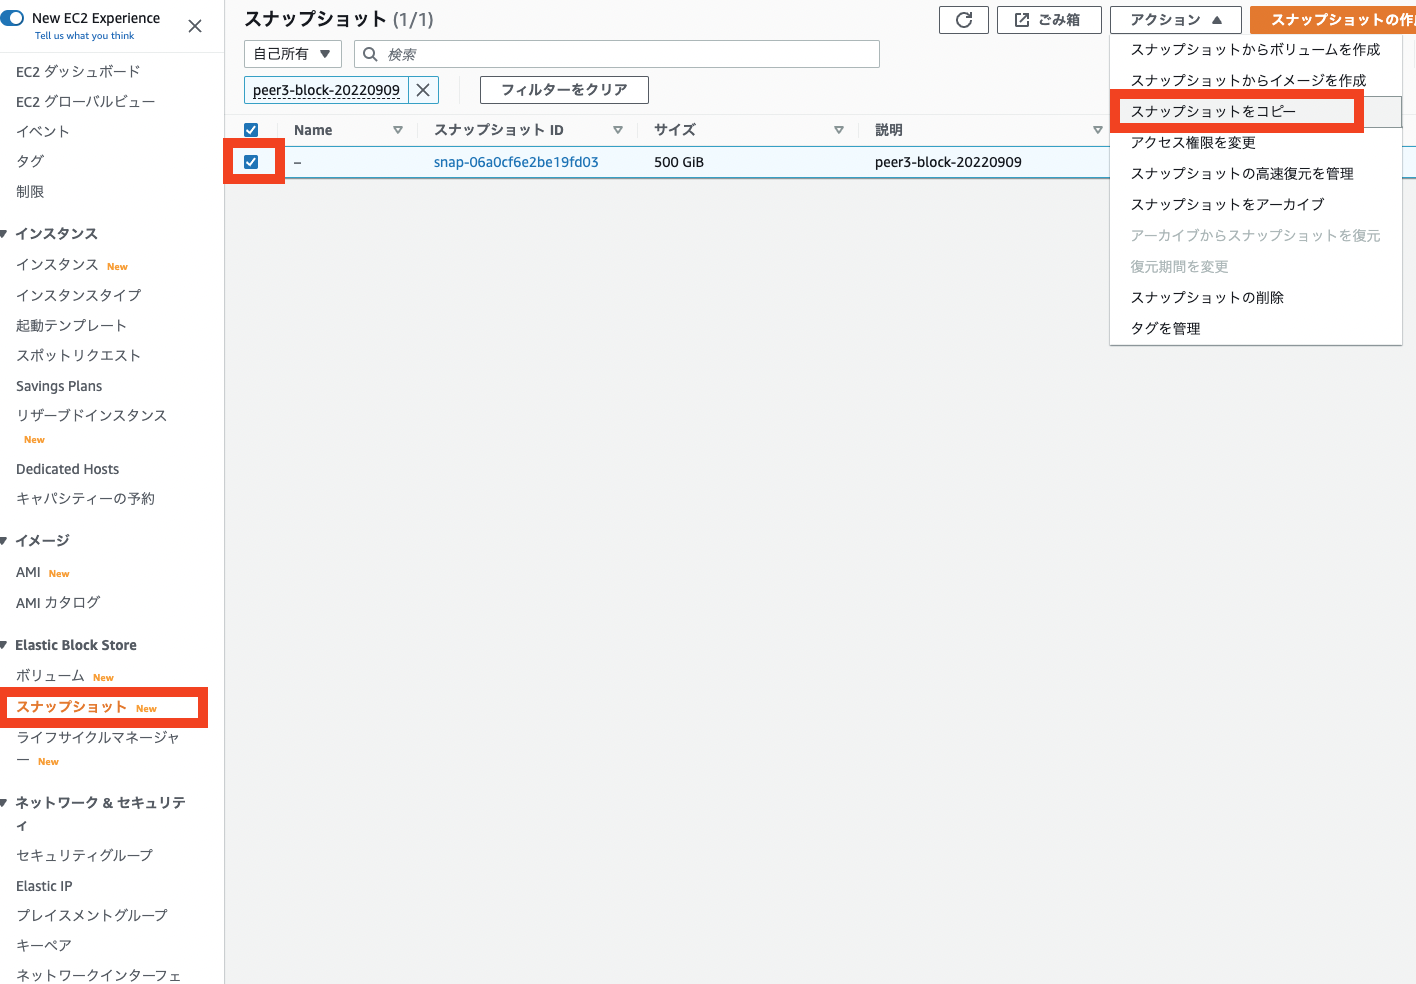Click the 500 GiB size cell
Image resolution: width=1416 pixels, height=984 pixels.
pyautogui.click(x=679, y=162)
